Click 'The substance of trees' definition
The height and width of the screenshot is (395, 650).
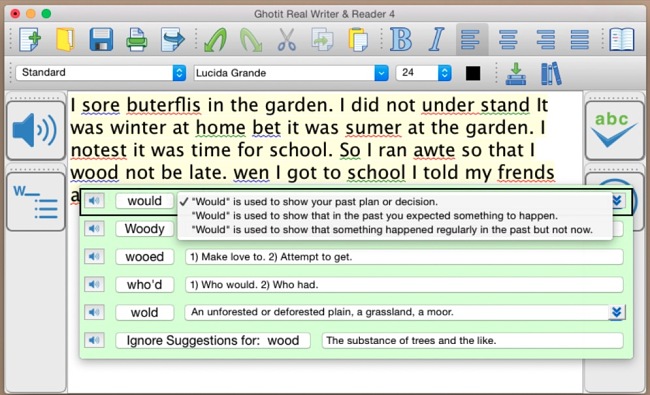coord(473,340)
